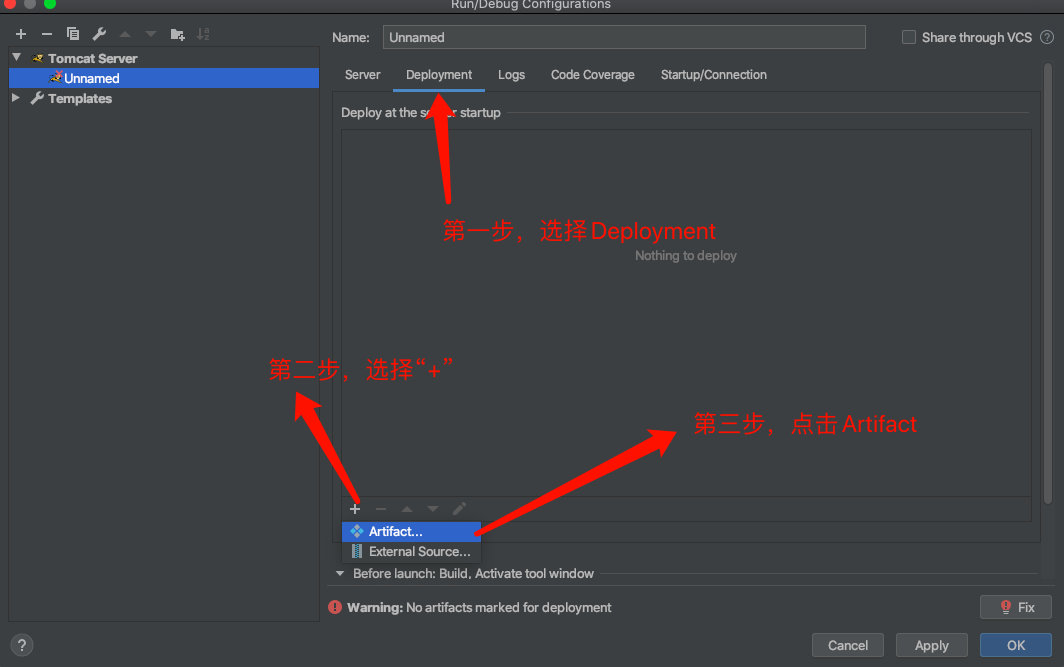Add a deployment item with plus
1064x667 pixels.
point(355,509)
